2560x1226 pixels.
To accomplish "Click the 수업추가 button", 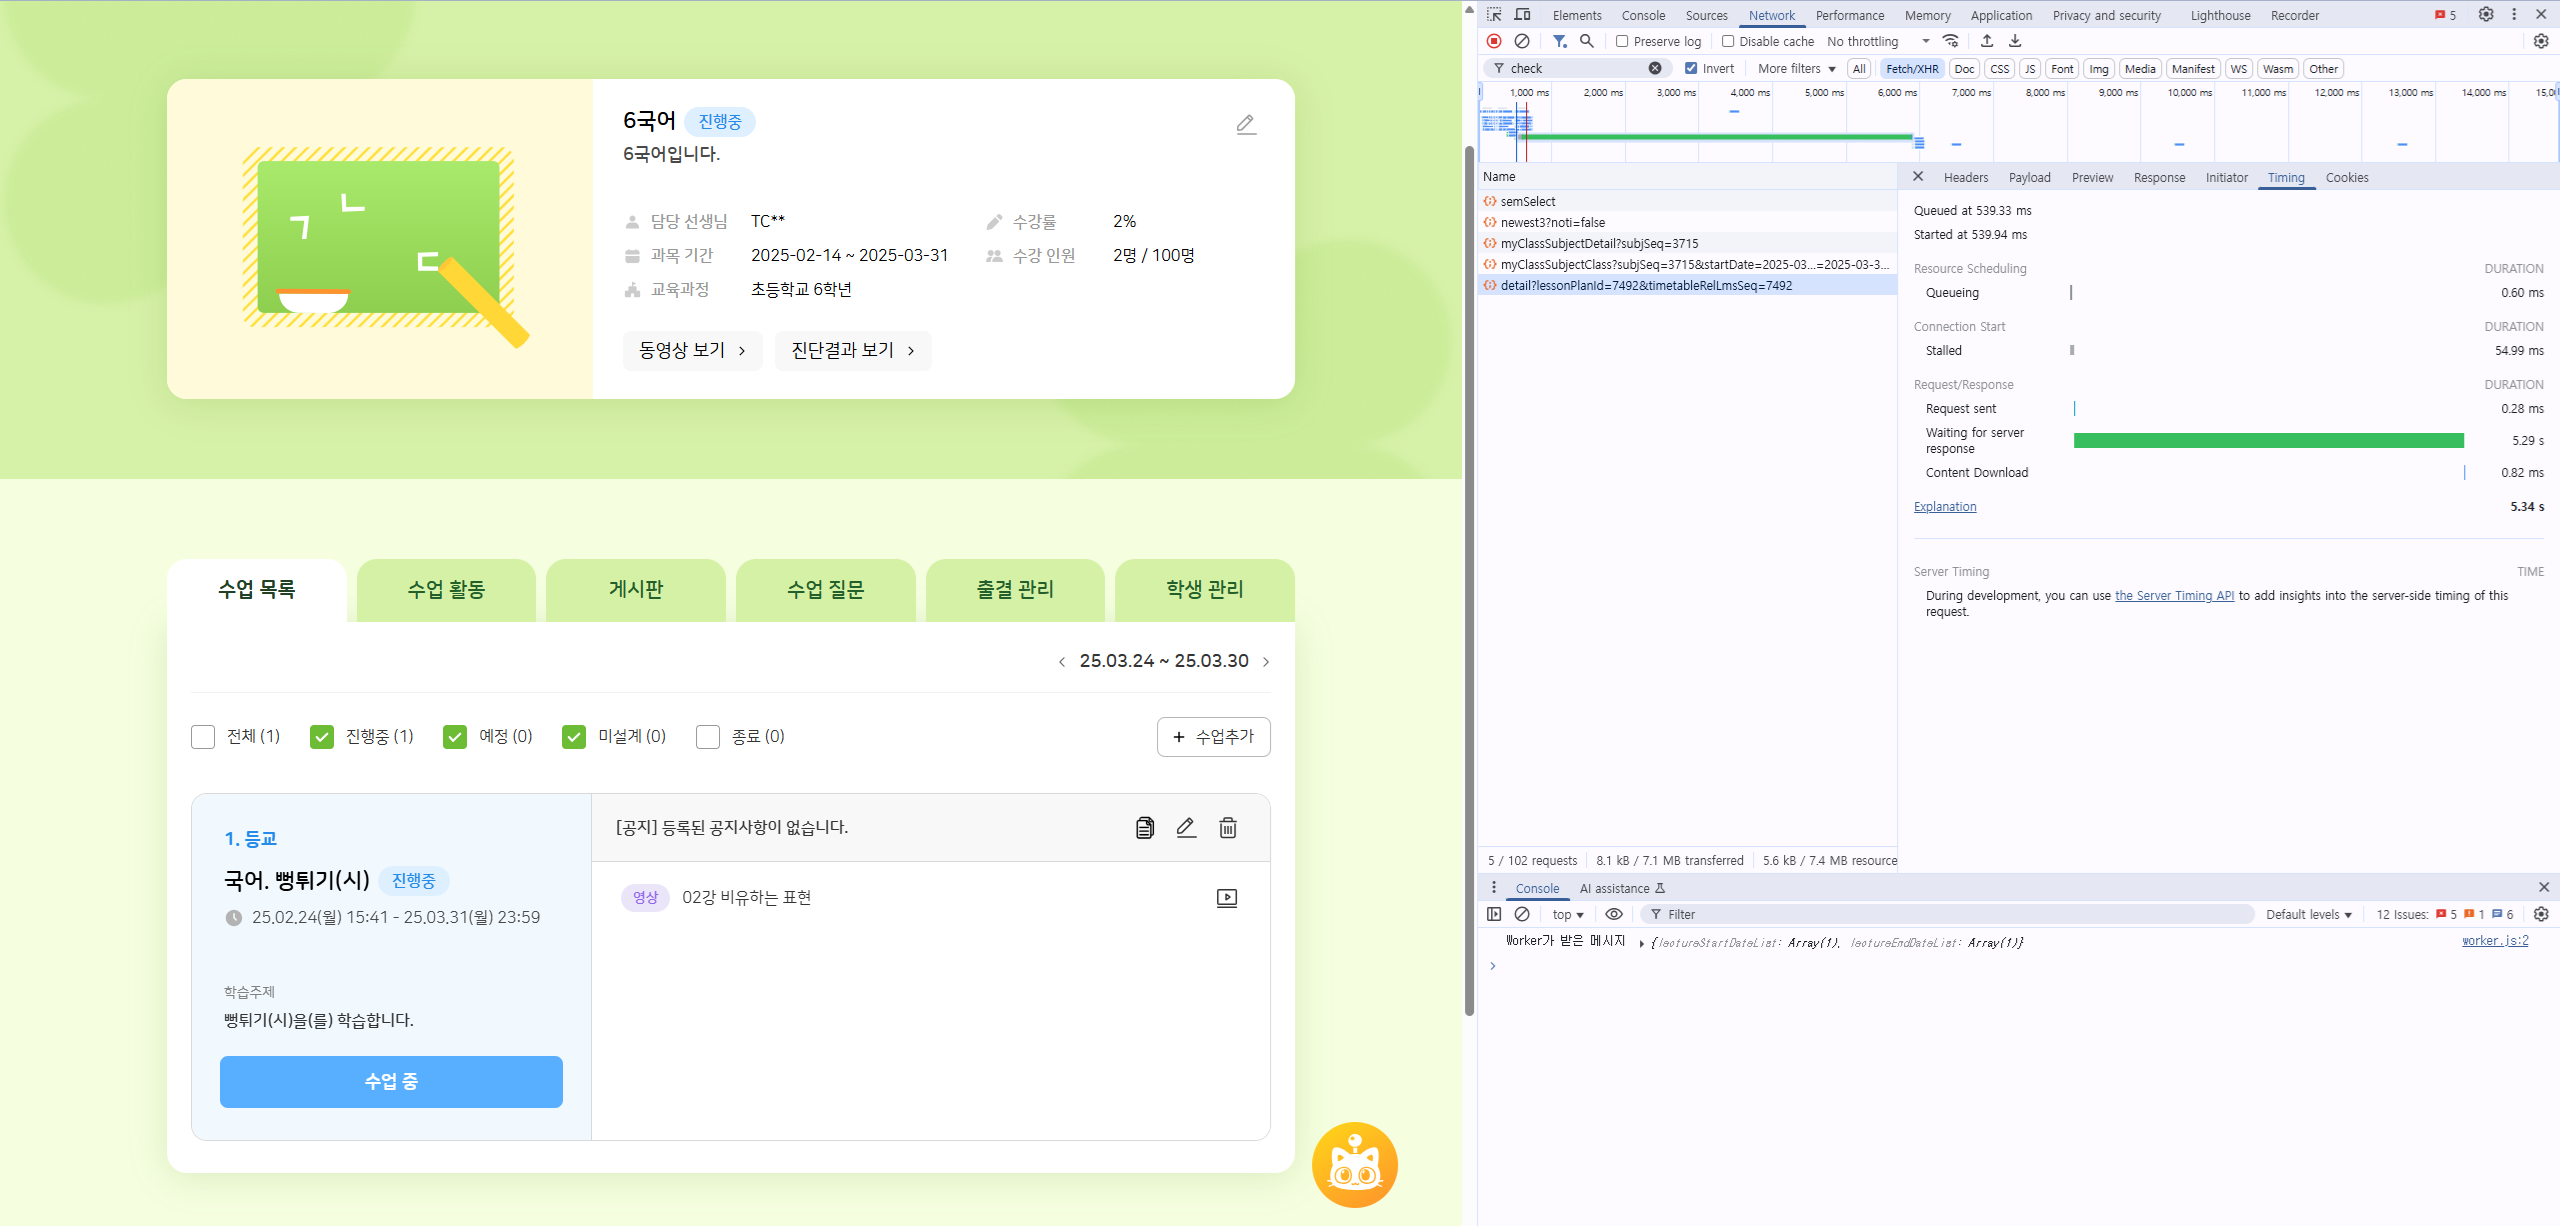I will [1213, 737].
